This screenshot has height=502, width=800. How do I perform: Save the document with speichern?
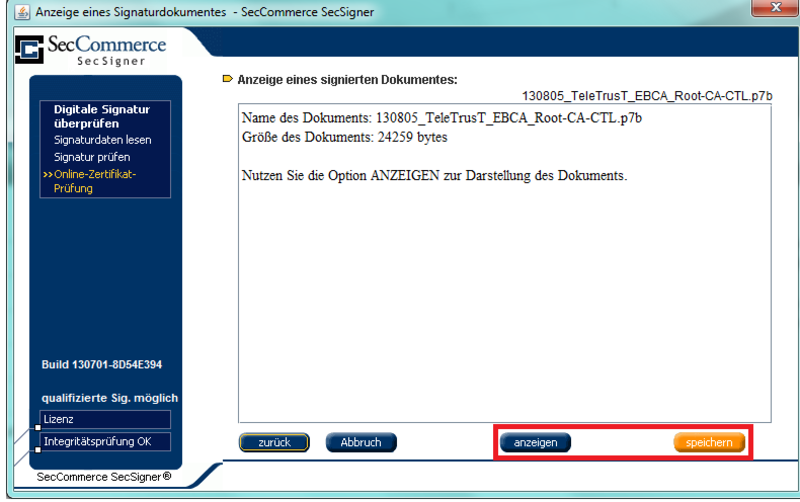click(x=709, y=442)
